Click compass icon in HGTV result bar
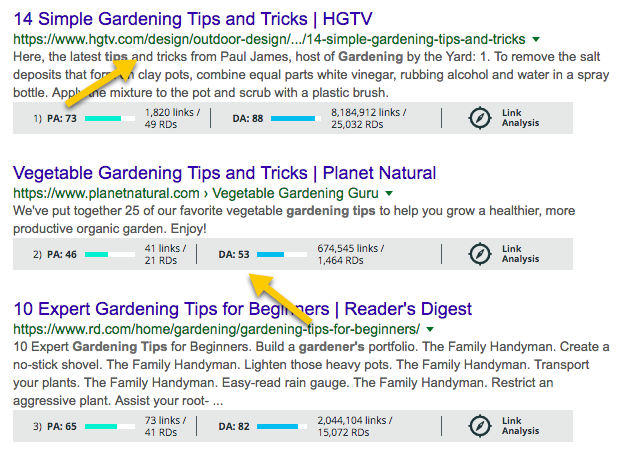The height and width of the screenshot is (463, 634). point(481,118)
